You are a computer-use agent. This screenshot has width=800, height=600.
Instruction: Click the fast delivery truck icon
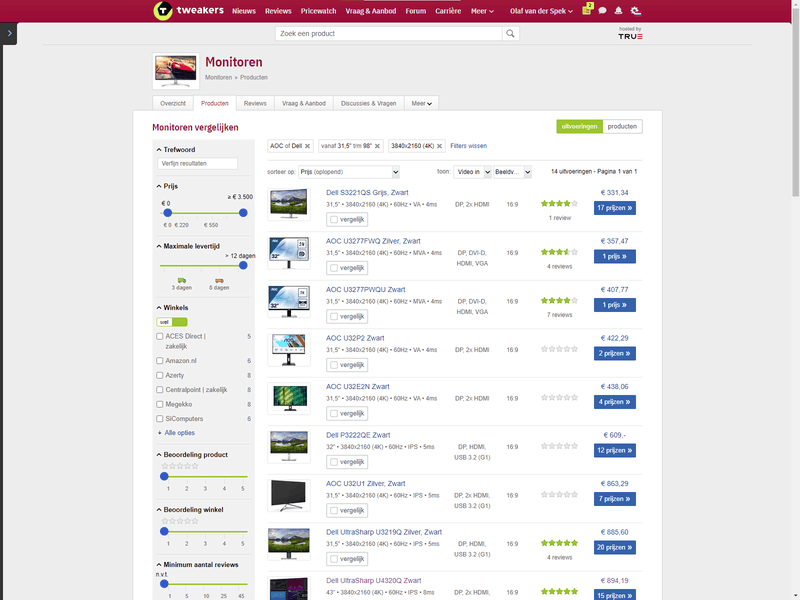[182, 280]
